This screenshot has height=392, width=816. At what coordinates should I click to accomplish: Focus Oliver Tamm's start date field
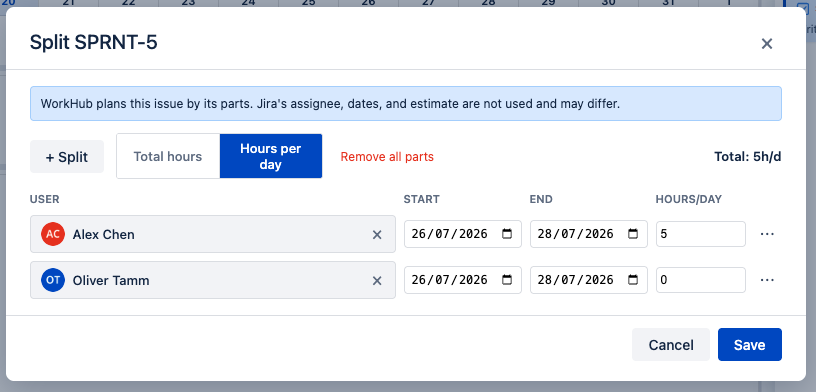click(463, 280)
